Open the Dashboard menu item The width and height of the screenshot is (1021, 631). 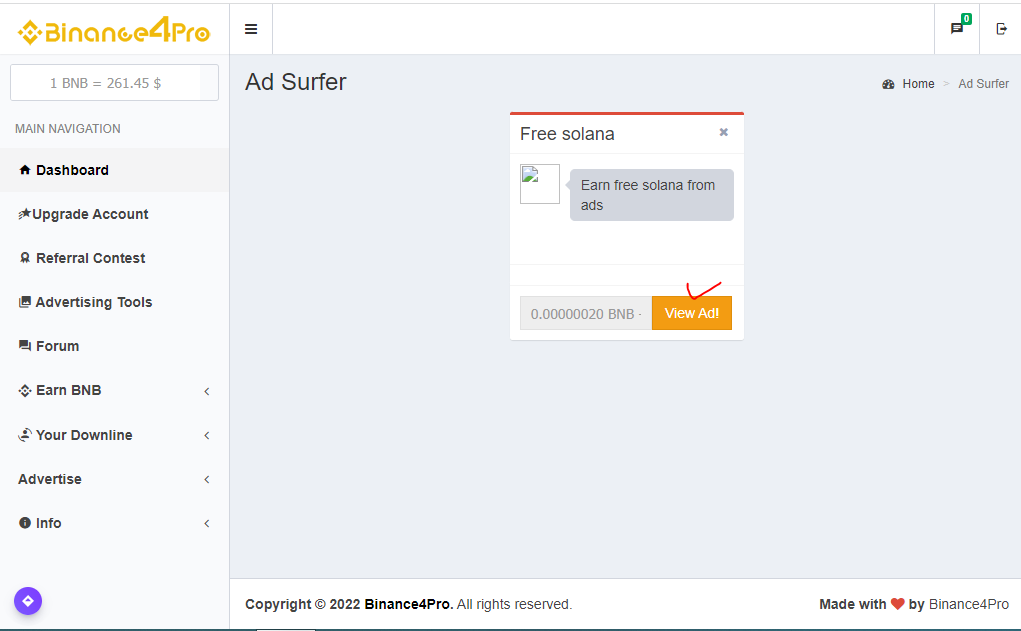(72, 170)
